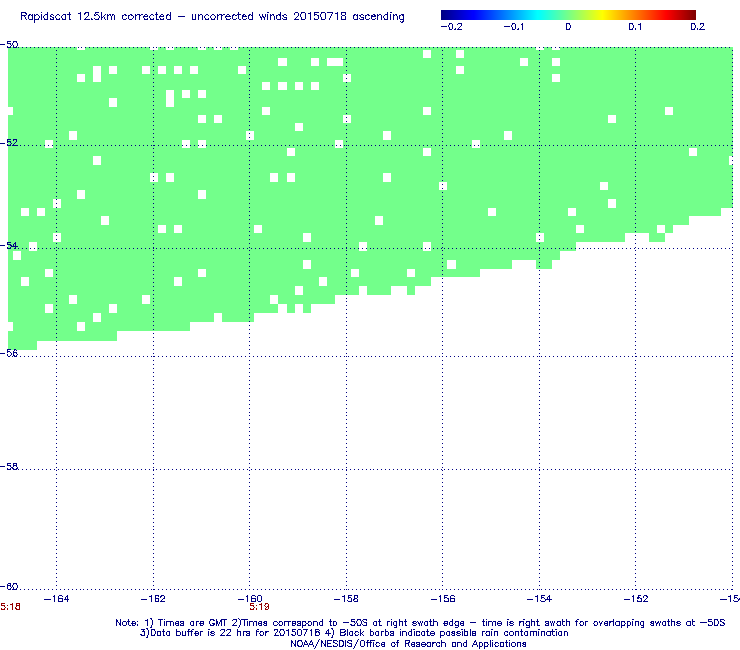Click the red 5:18 swath time label
This screenshot has height=650, width=740.
(x=10, y=607)
